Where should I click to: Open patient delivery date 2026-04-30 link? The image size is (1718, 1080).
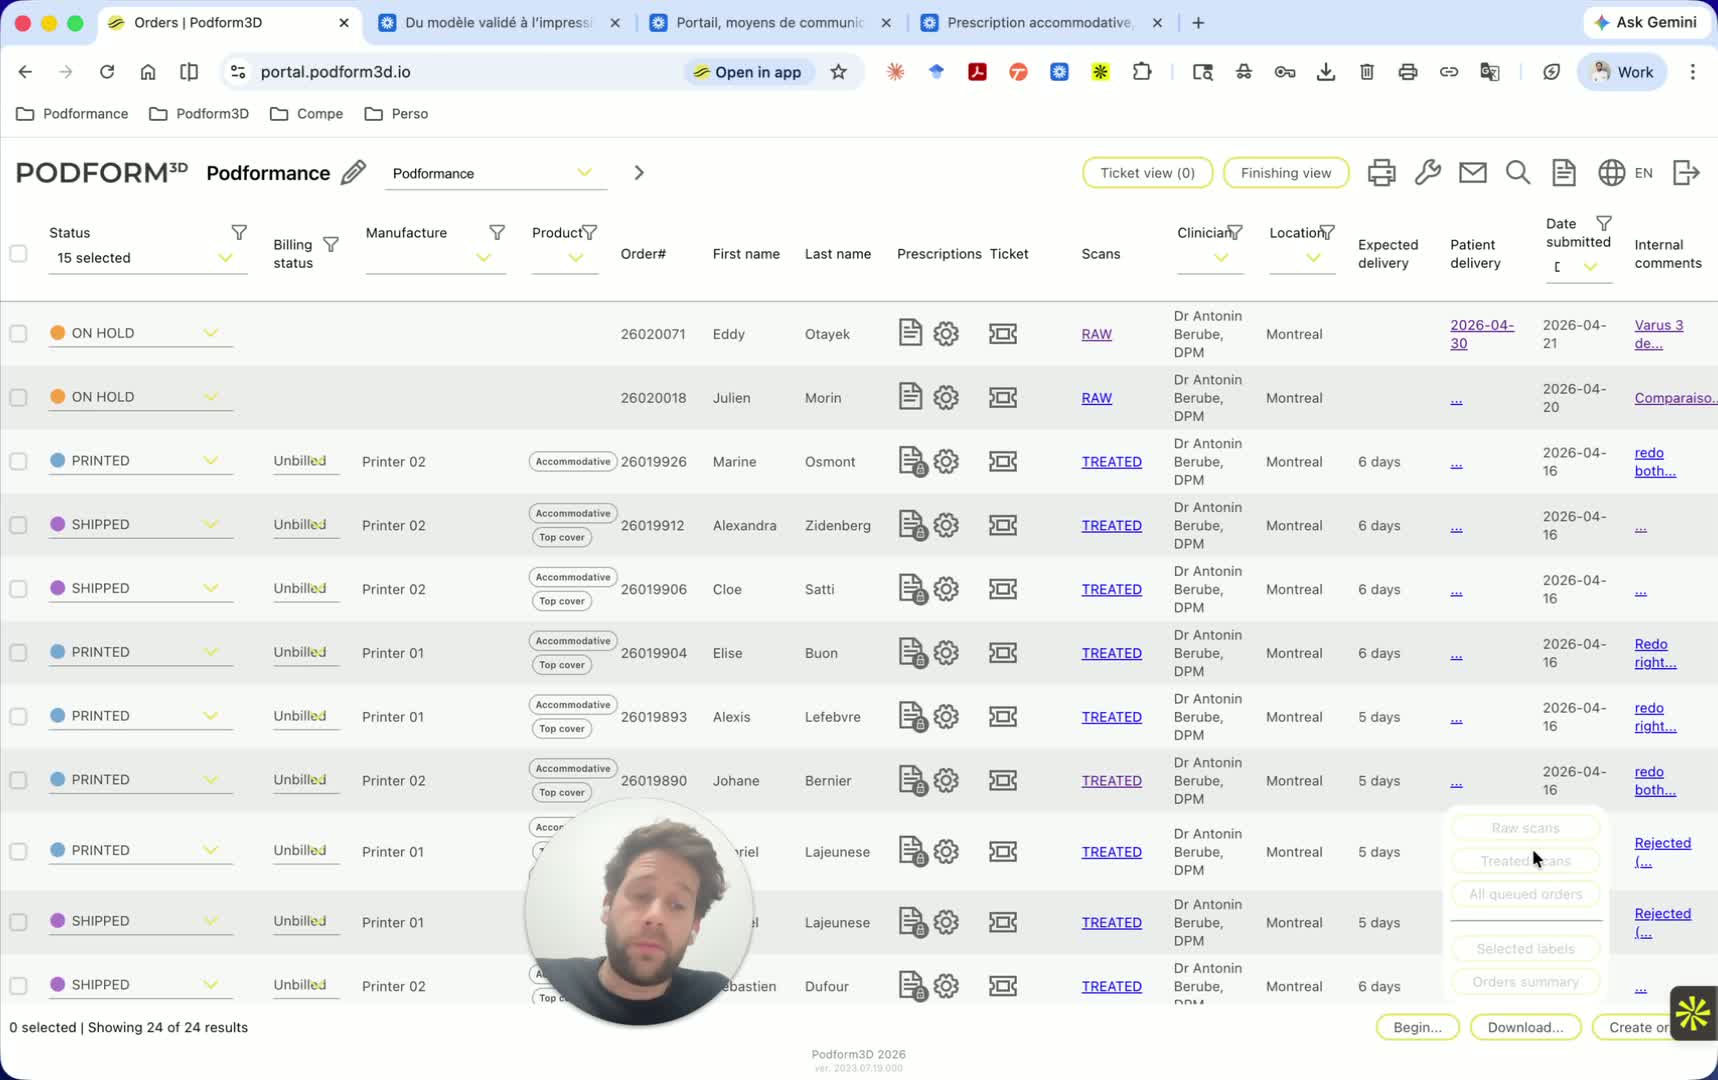1481,334
